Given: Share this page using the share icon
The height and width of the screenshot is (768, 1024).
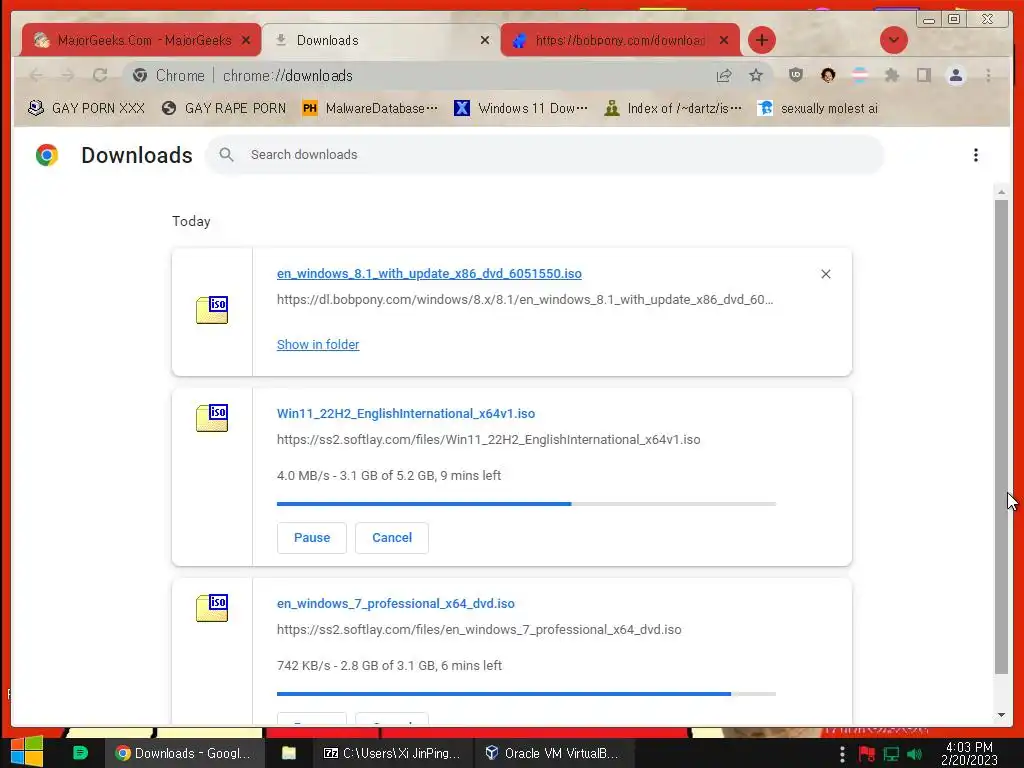Looking at the screenshot, I should (724, 76).
